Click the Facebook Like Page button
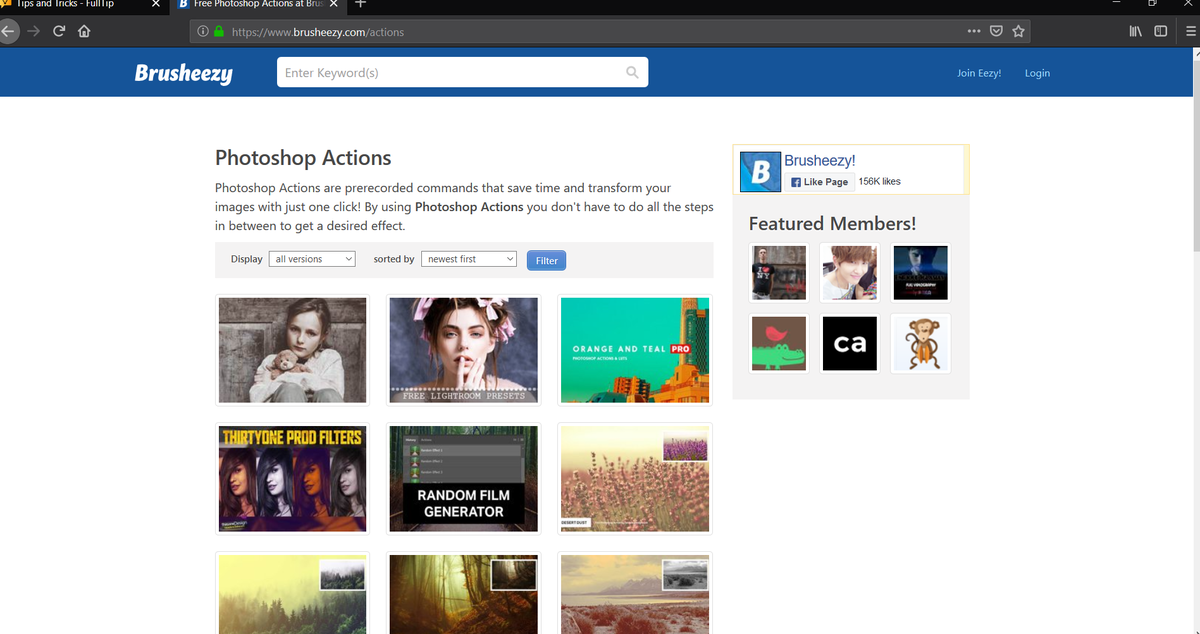The image size is (1200, 634). [819, 182]
